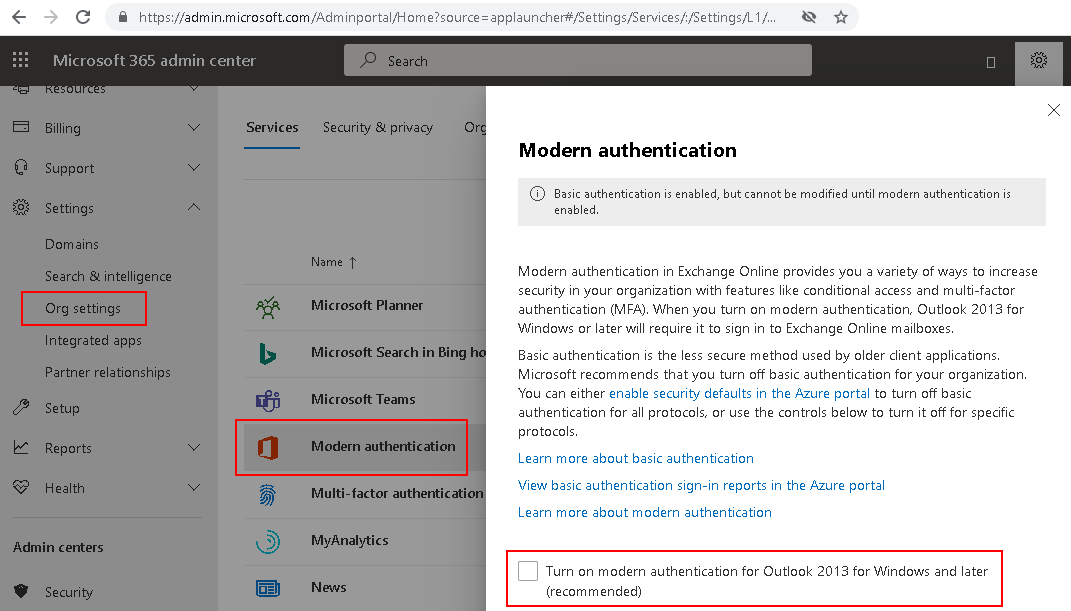Screen dimensions: 1071x611
Task: Select the MyAnalytics service row
Action: (x=365, y=541)
